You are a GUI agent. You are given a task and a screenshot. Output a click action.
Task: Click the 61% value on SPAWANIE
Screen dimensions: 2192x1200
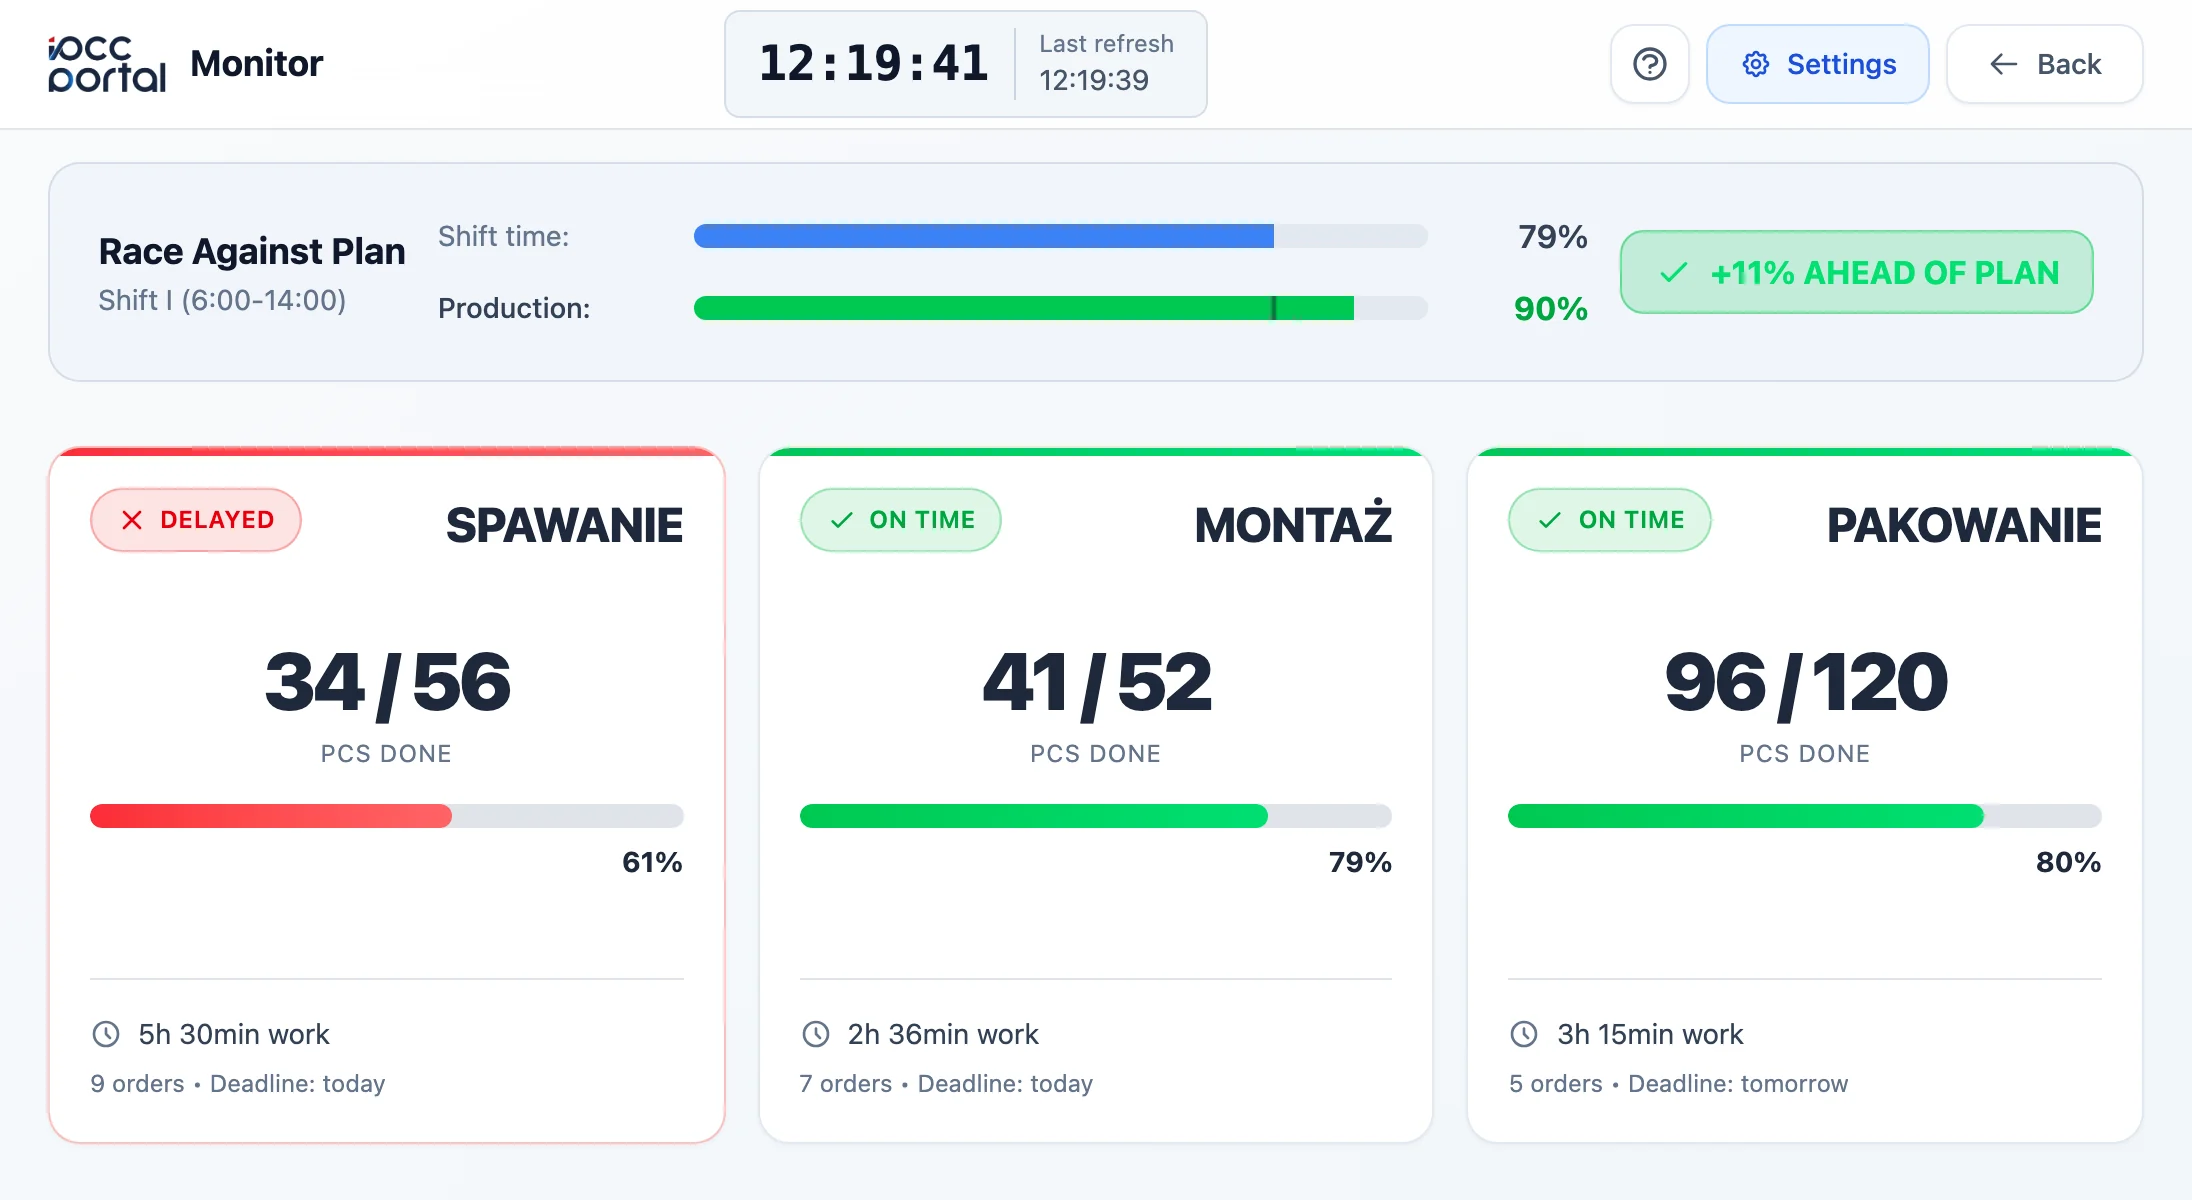[652, 862]
